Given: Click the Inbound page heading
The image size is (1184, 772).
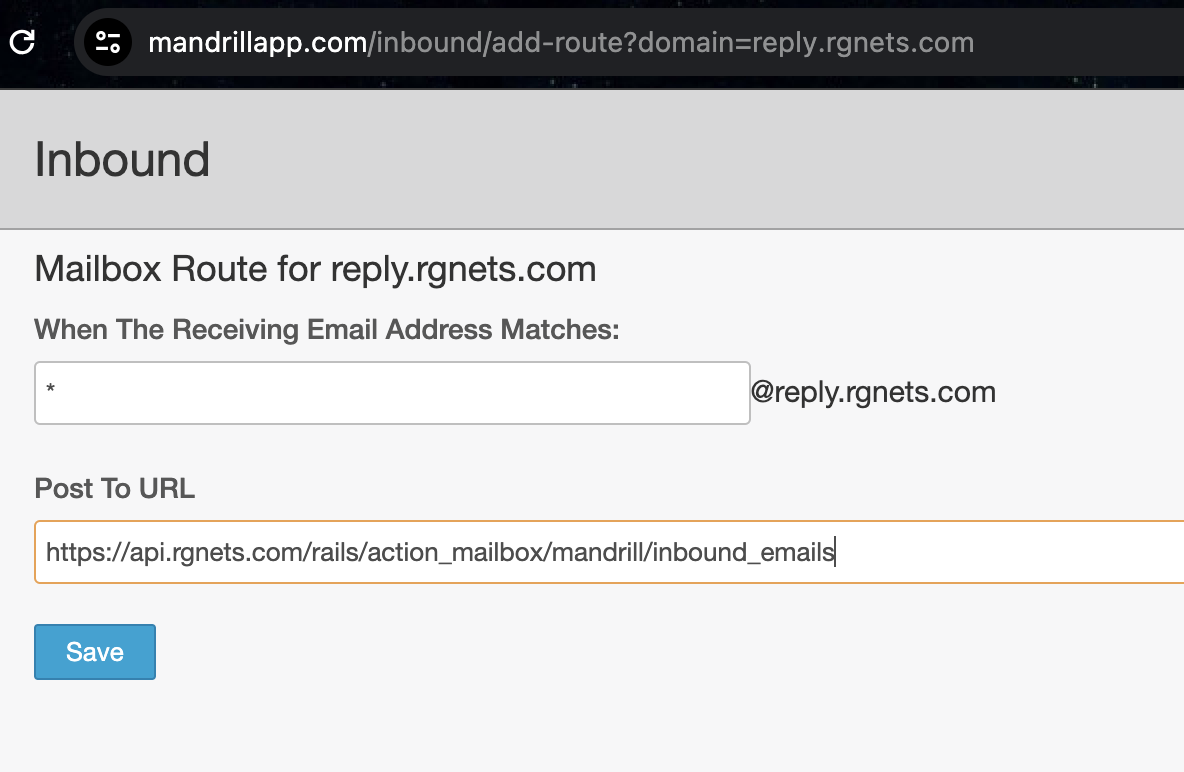Looking at the screenshot, I should coord(122,160).
